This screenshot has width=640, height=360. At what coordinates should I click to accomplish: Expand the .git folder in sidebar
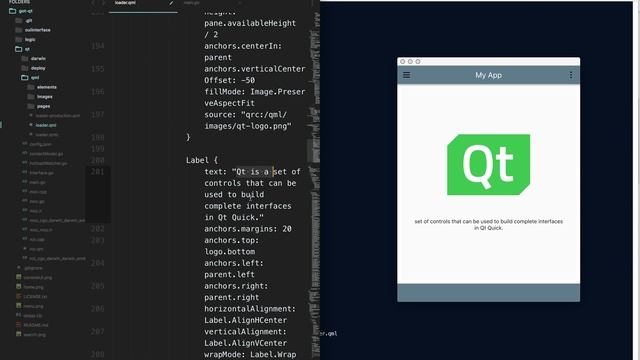pos(28,20)
